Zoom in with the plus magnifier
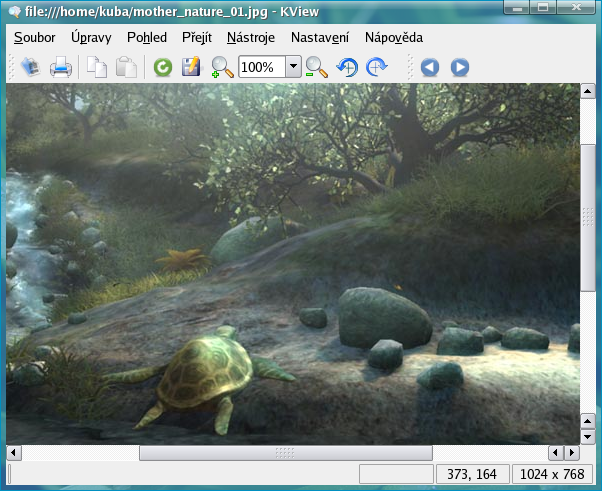This screenshot has width=602, height=491. click(x=222, y=67)
